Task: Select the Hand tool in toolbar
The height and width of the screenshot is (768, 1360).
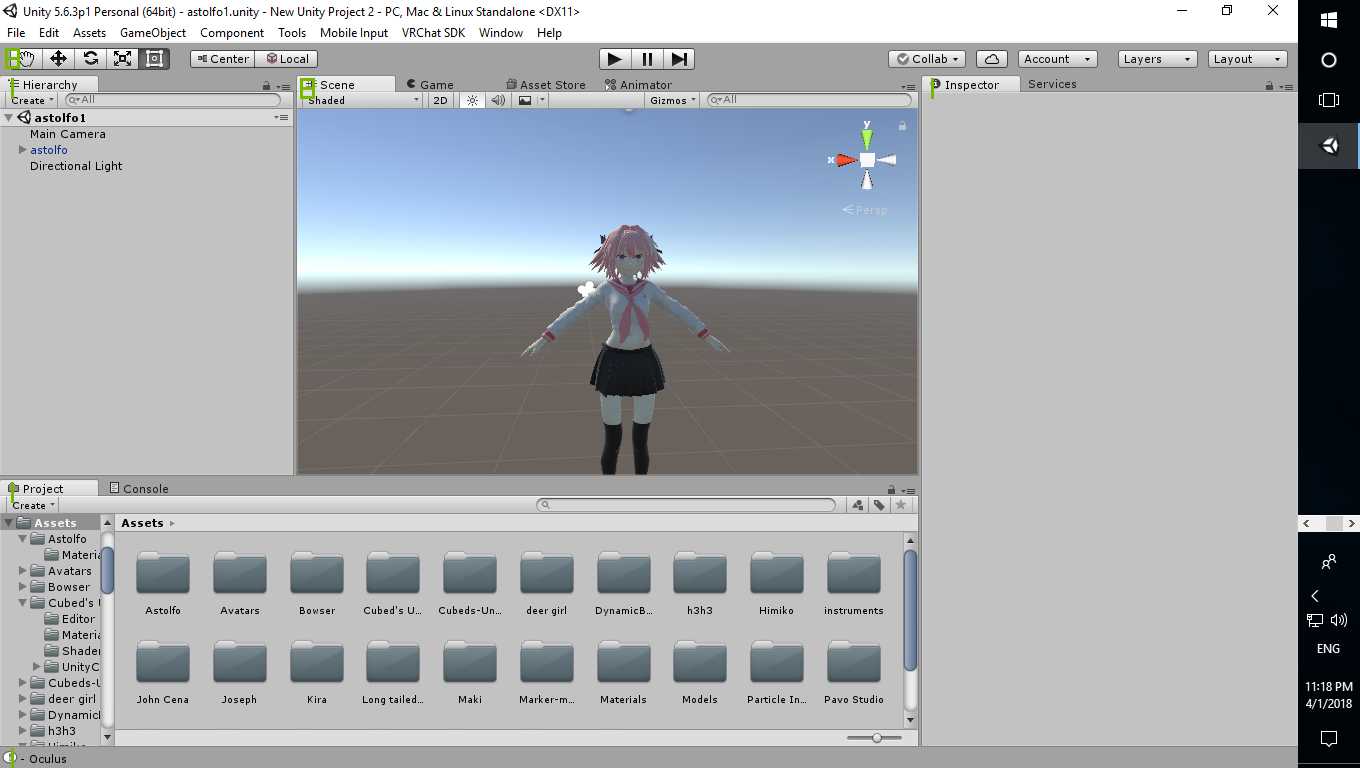Action: 26,59
